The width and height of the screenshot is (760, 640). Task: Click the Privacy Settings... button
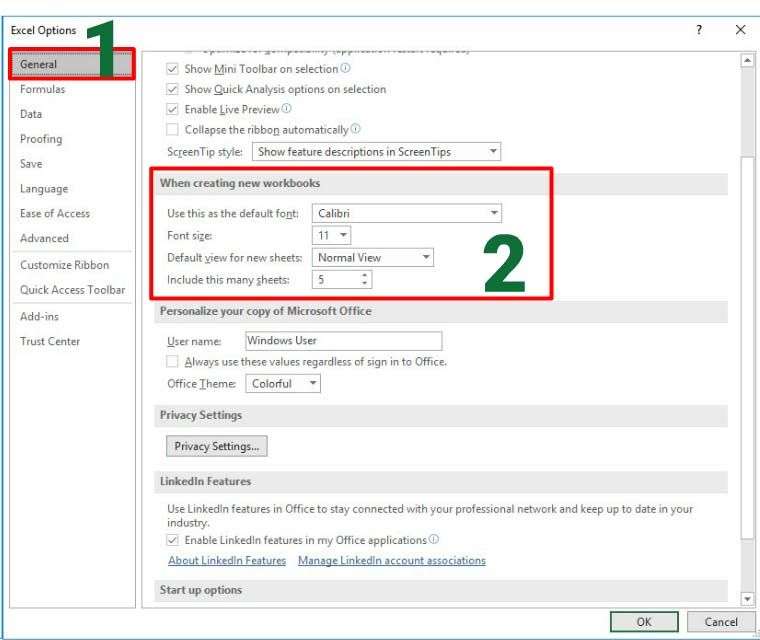pyautogui.click(x=217, y=446)
